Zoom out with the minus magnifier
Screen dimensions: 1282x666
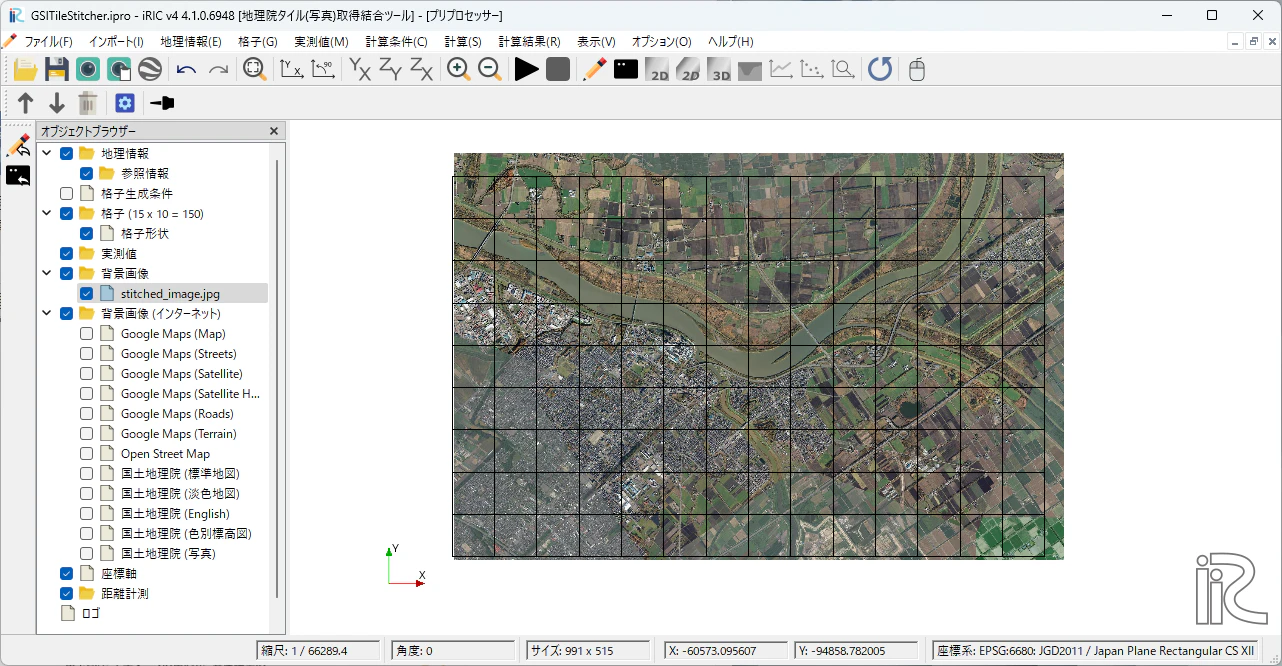tap(490, 69)
